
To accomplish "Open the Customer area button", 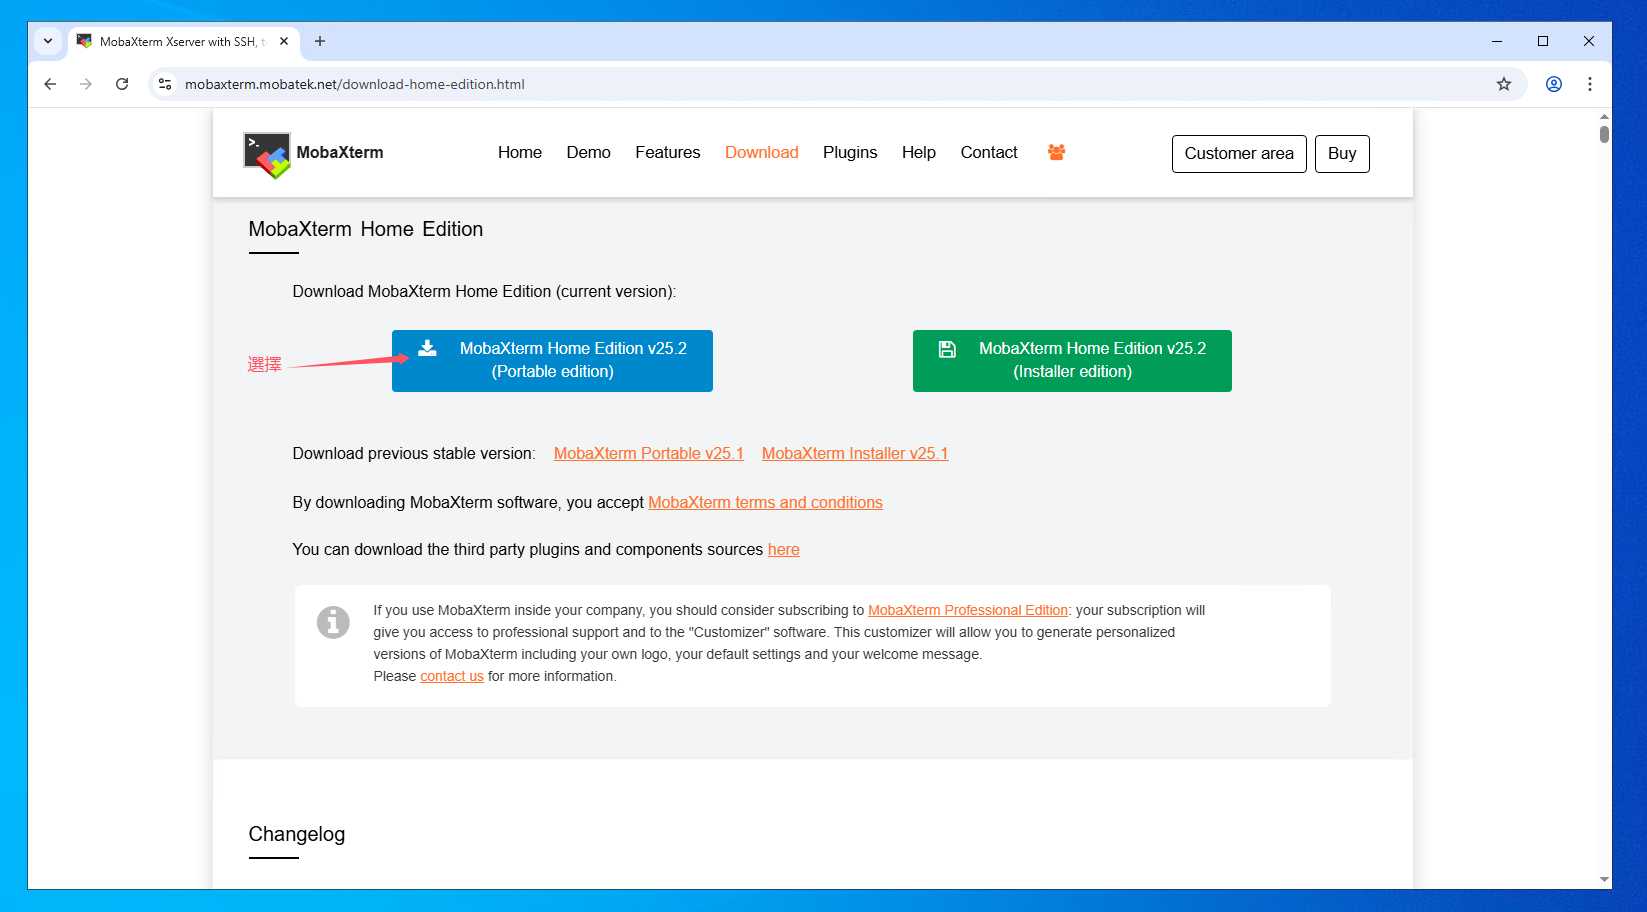I will [x=1238, y=153].
